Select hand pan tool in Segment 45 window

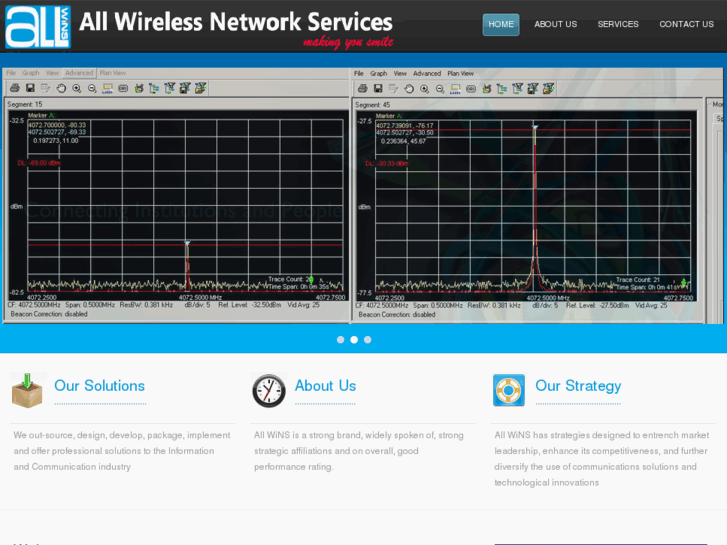pyautogui.click(x=409, y=89)
